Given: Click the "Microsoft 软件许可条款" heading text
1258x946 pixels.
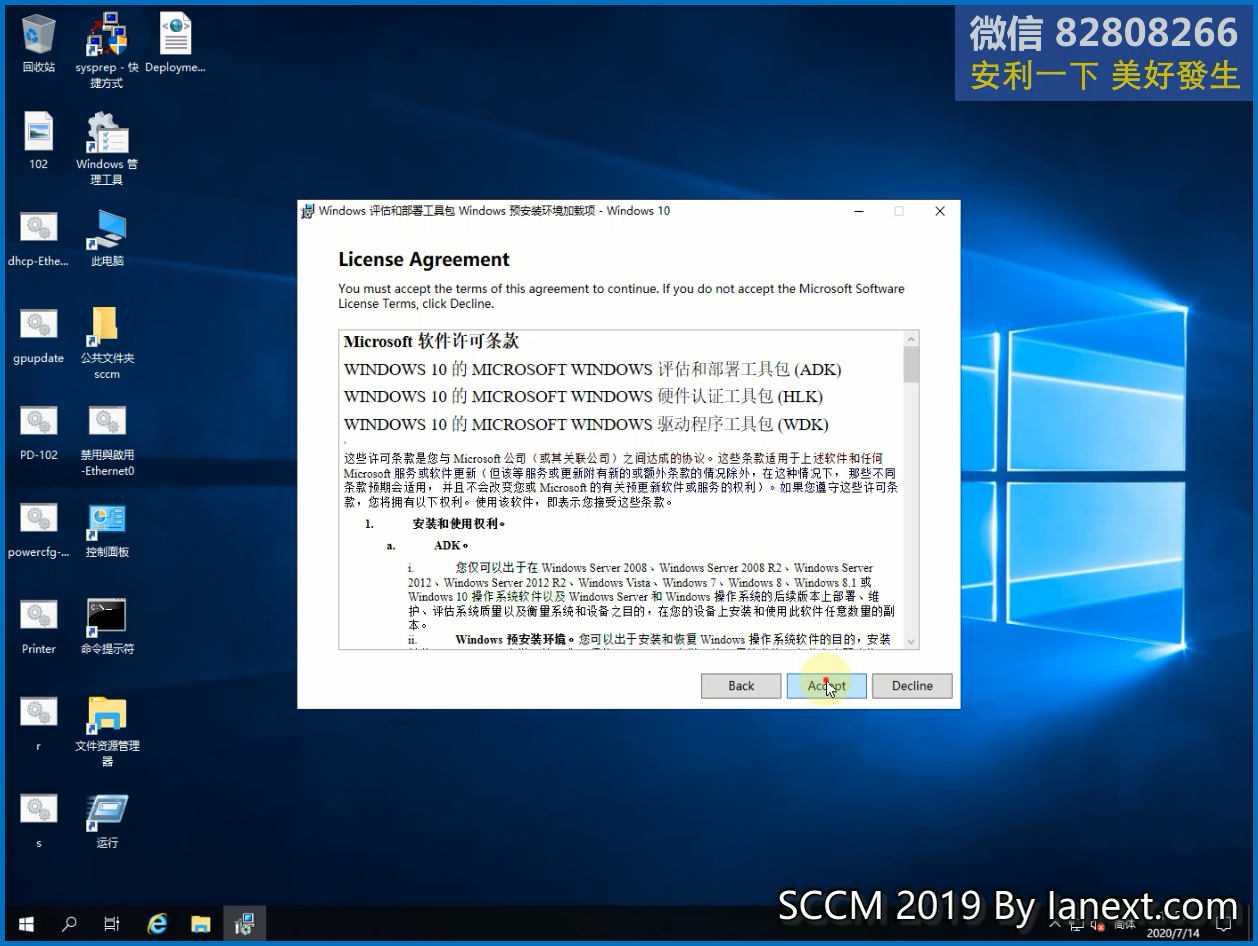Looking at the screenshot, I should [x=431, y=341].
